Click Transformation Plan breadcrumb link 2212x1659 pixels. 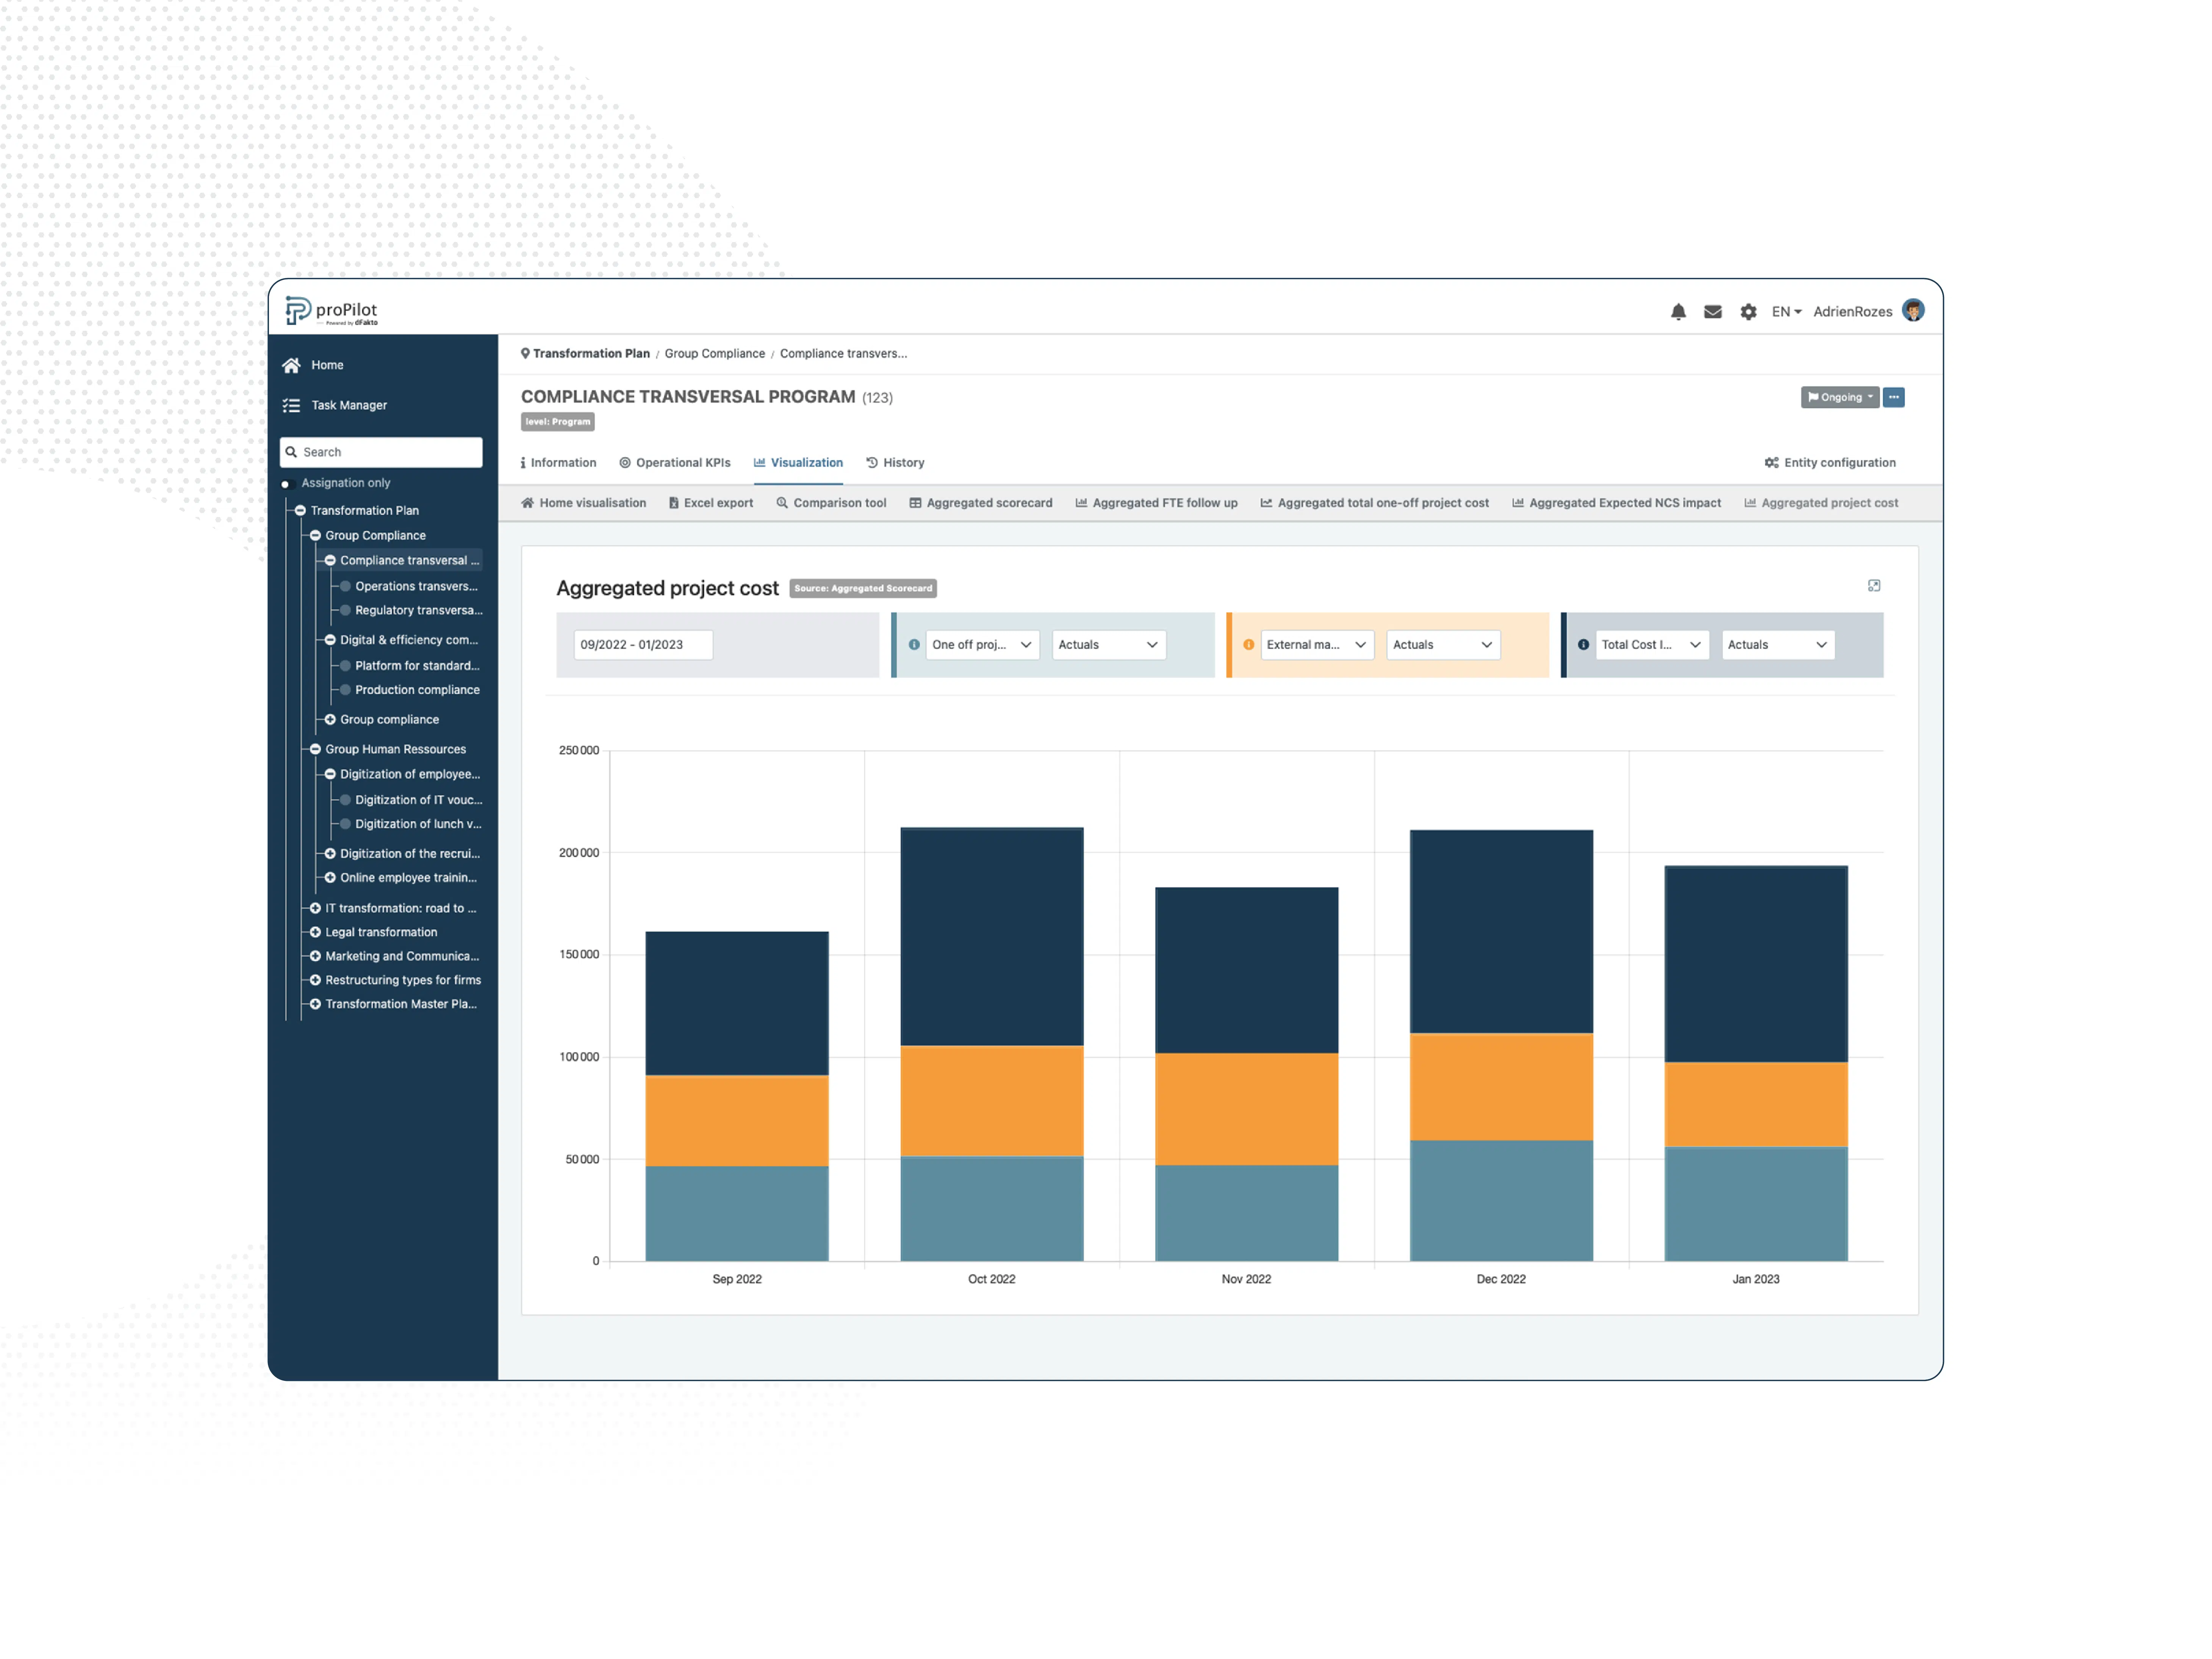click(x=591, y=353)
